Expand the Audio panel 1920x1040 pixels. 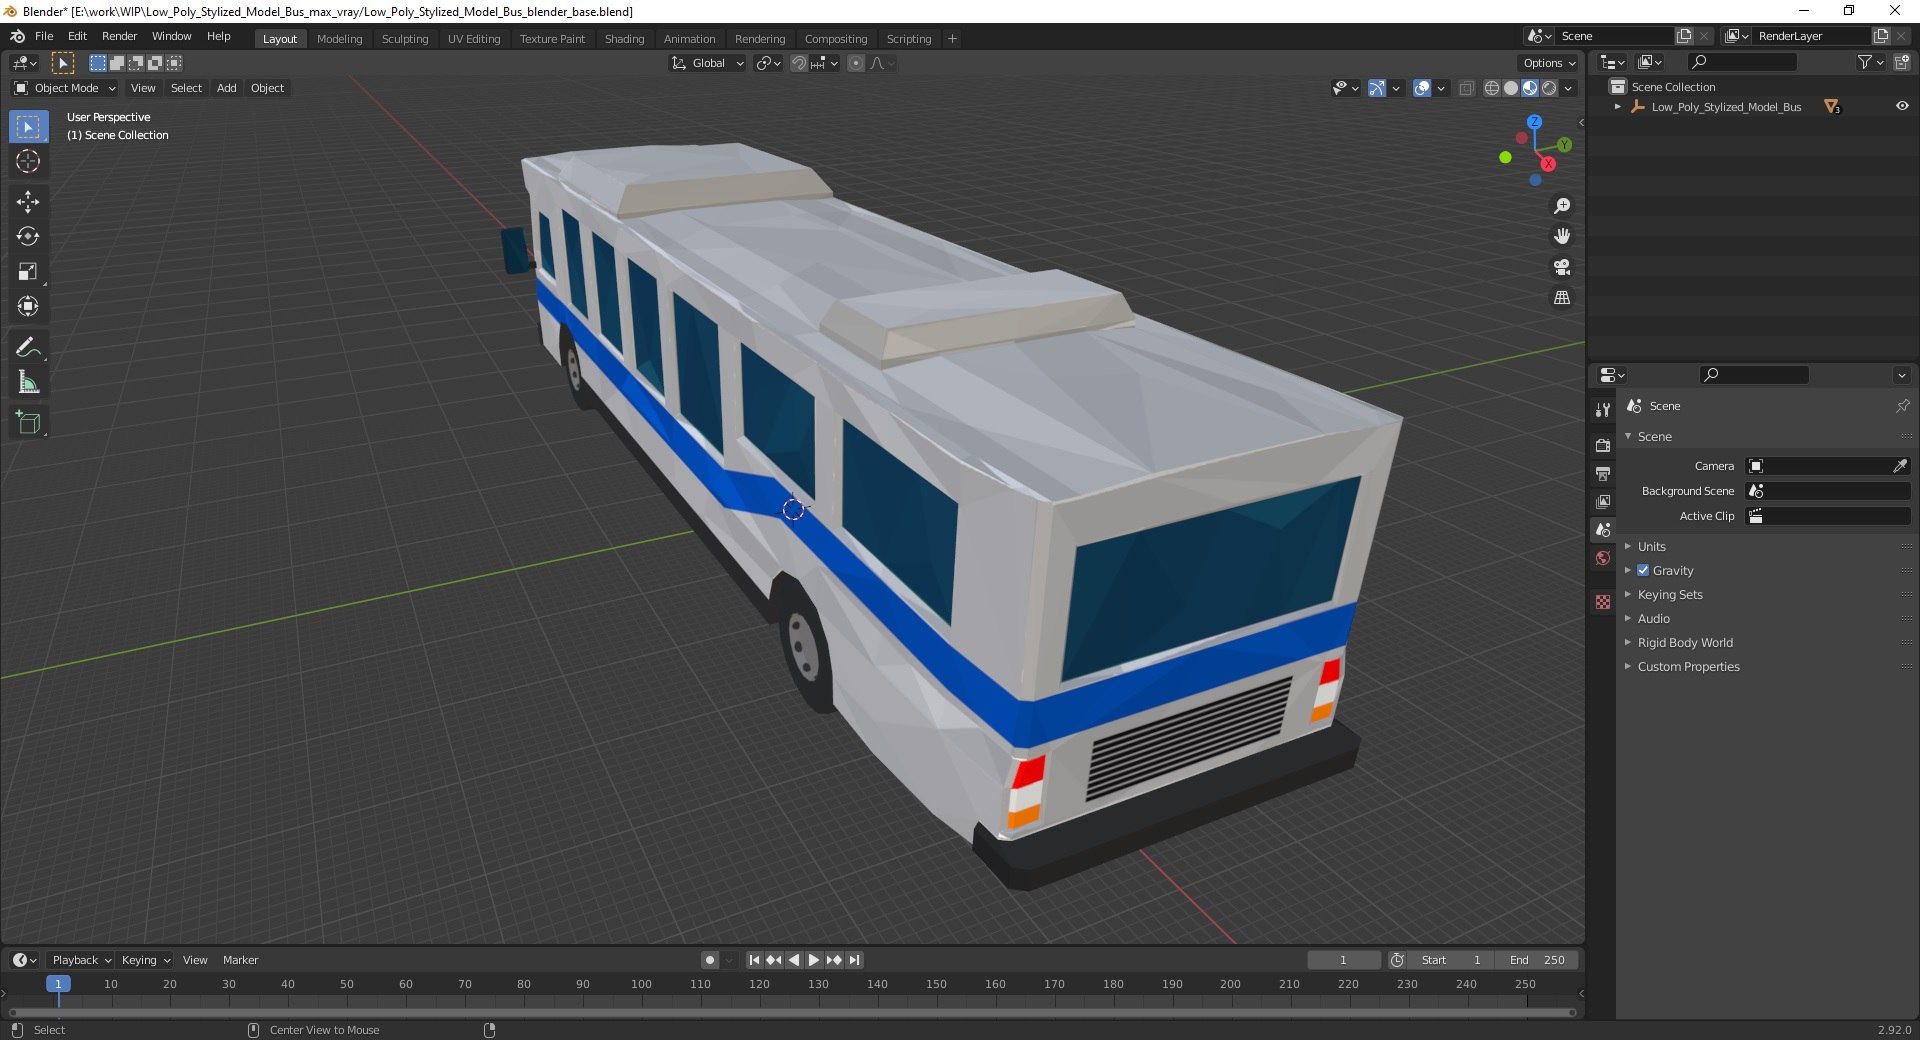(1653, 618)
